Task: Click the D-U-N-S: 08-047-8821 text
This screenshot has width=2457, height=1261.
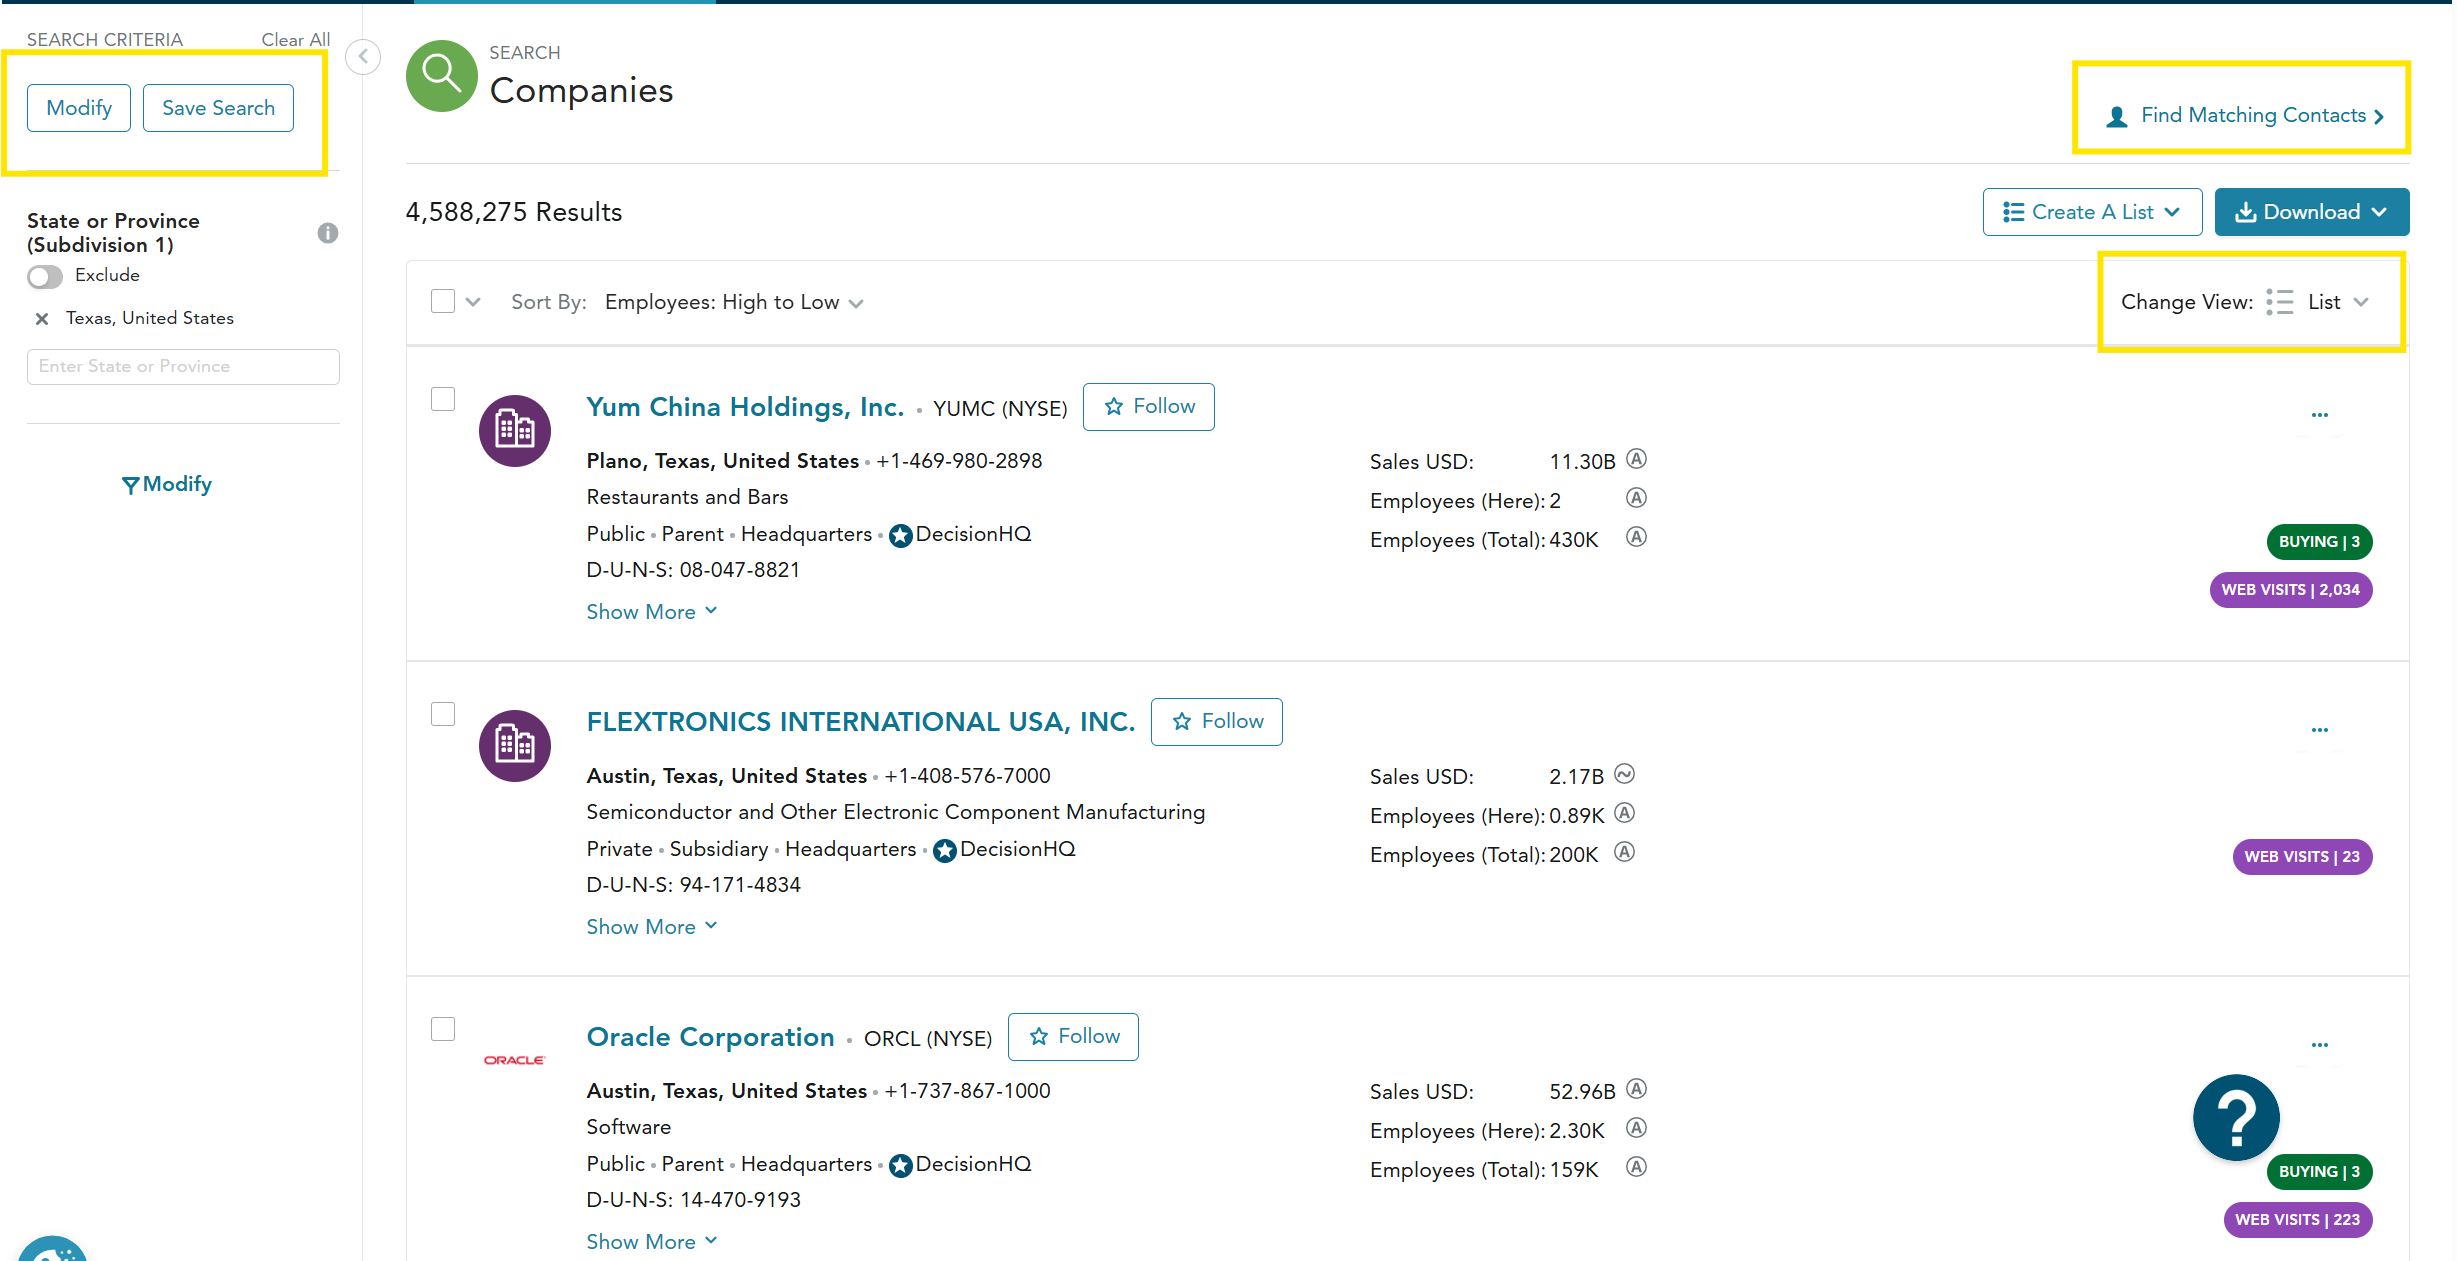Action: [x=693, y=570]
